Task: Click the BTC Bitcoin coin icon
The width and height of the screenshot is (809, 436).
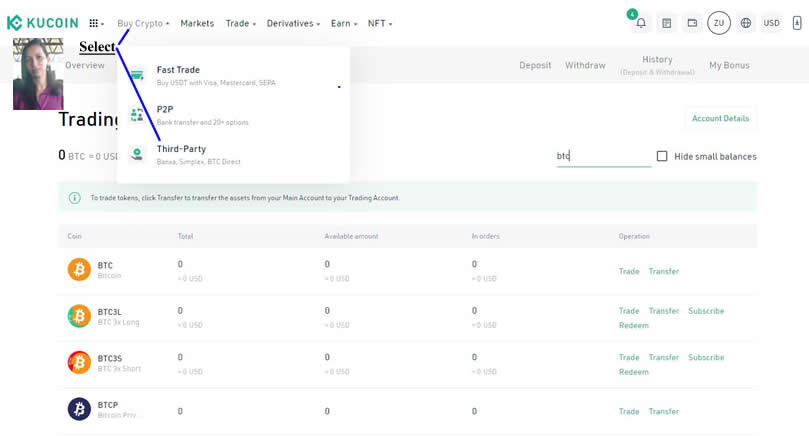Action: (x=79, y=269)
